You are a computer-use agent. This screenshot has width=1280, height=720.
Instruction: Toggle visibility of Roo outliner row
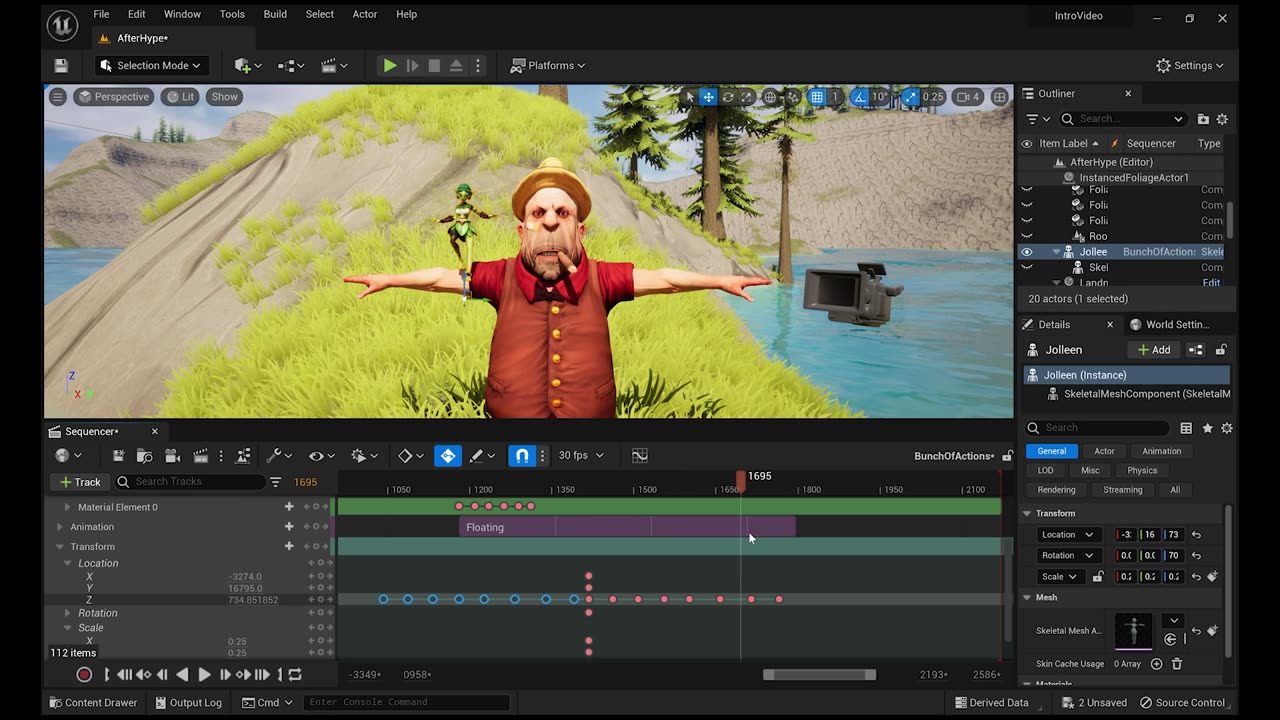pos(1026,236)
